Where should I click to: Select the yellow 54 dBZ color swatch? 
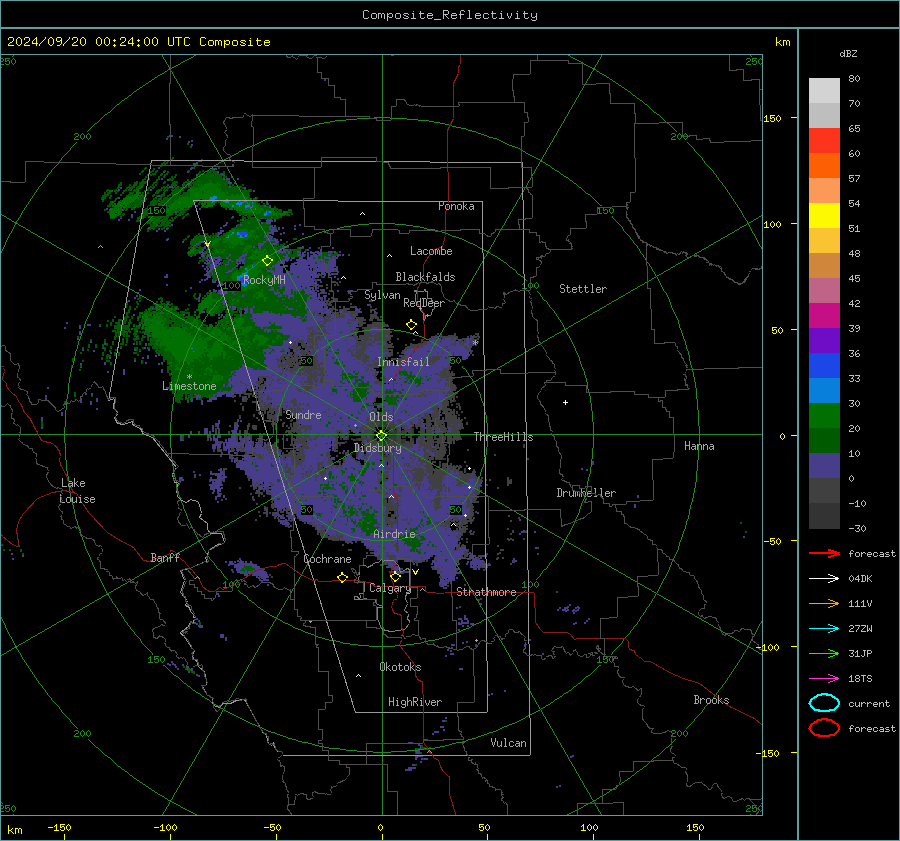pos(824,215)
